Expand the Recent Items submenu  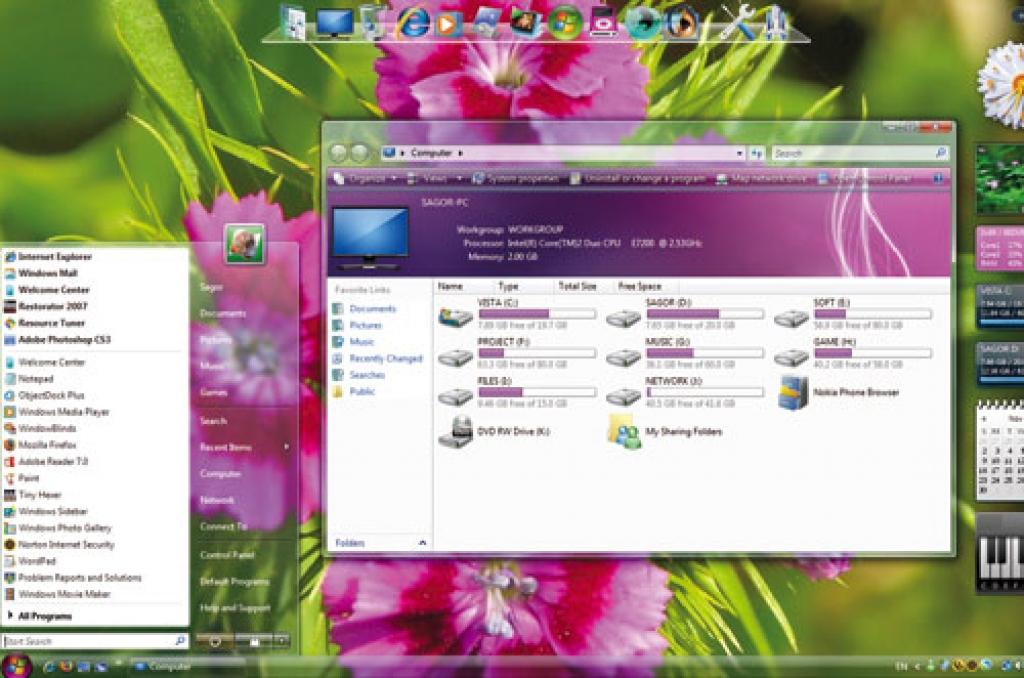(244, 447)
